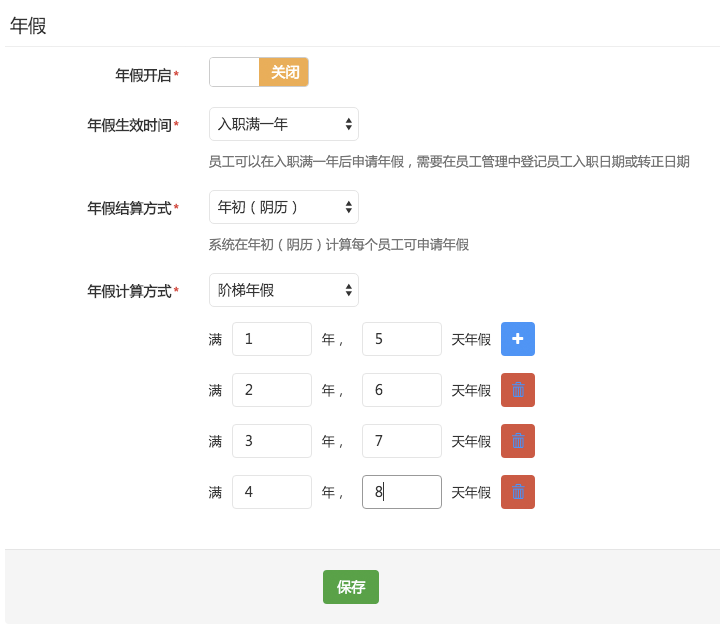Image resolution: width=720 pixels, height=630 pixels.
Task: Toggle the 年假开启 switch
Action: click(259, 72)
